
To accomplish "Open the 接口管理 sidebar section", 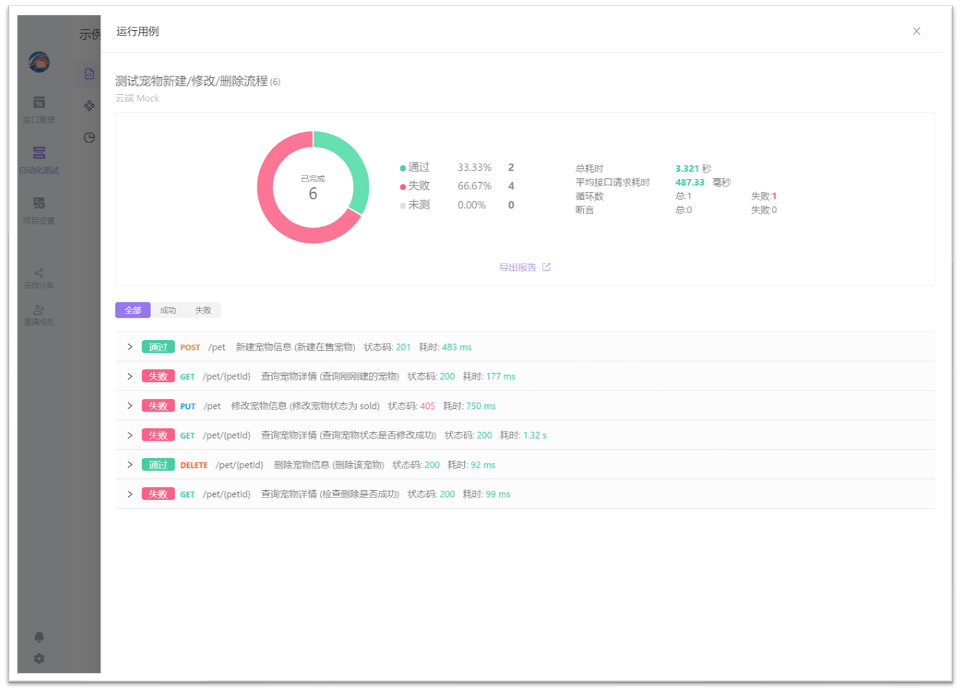I will click(x=39, y=107).
